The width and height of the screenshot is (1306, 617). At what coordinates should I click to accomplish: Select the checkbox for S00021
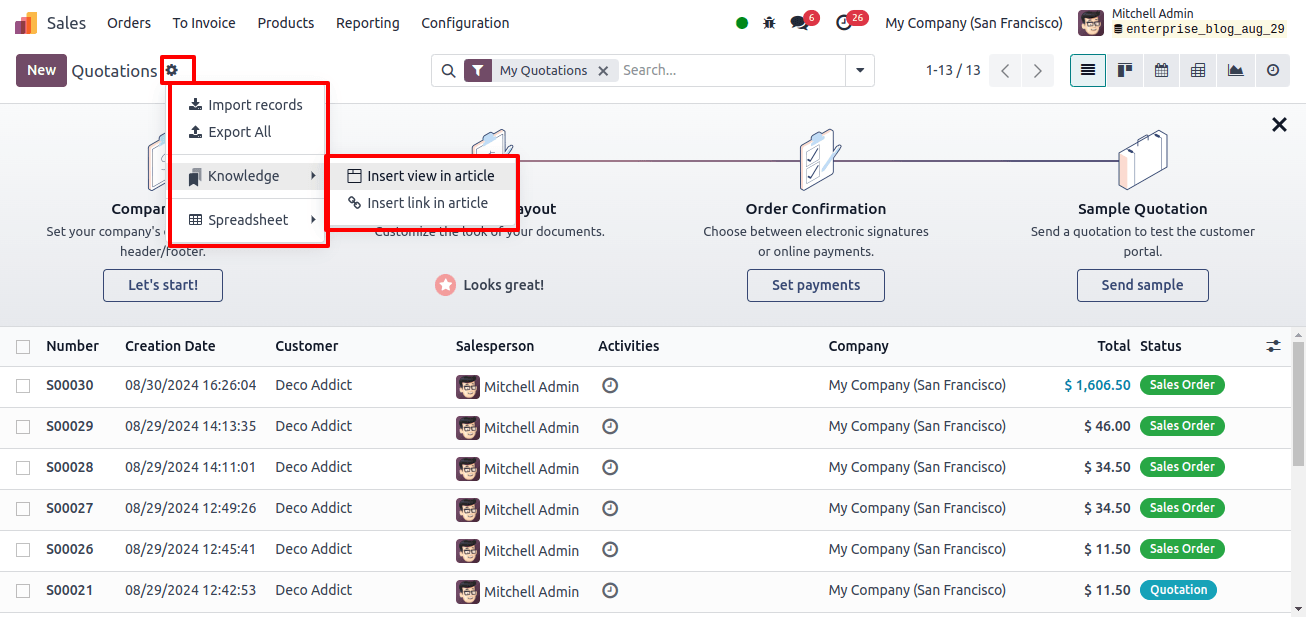click(23, 591)
